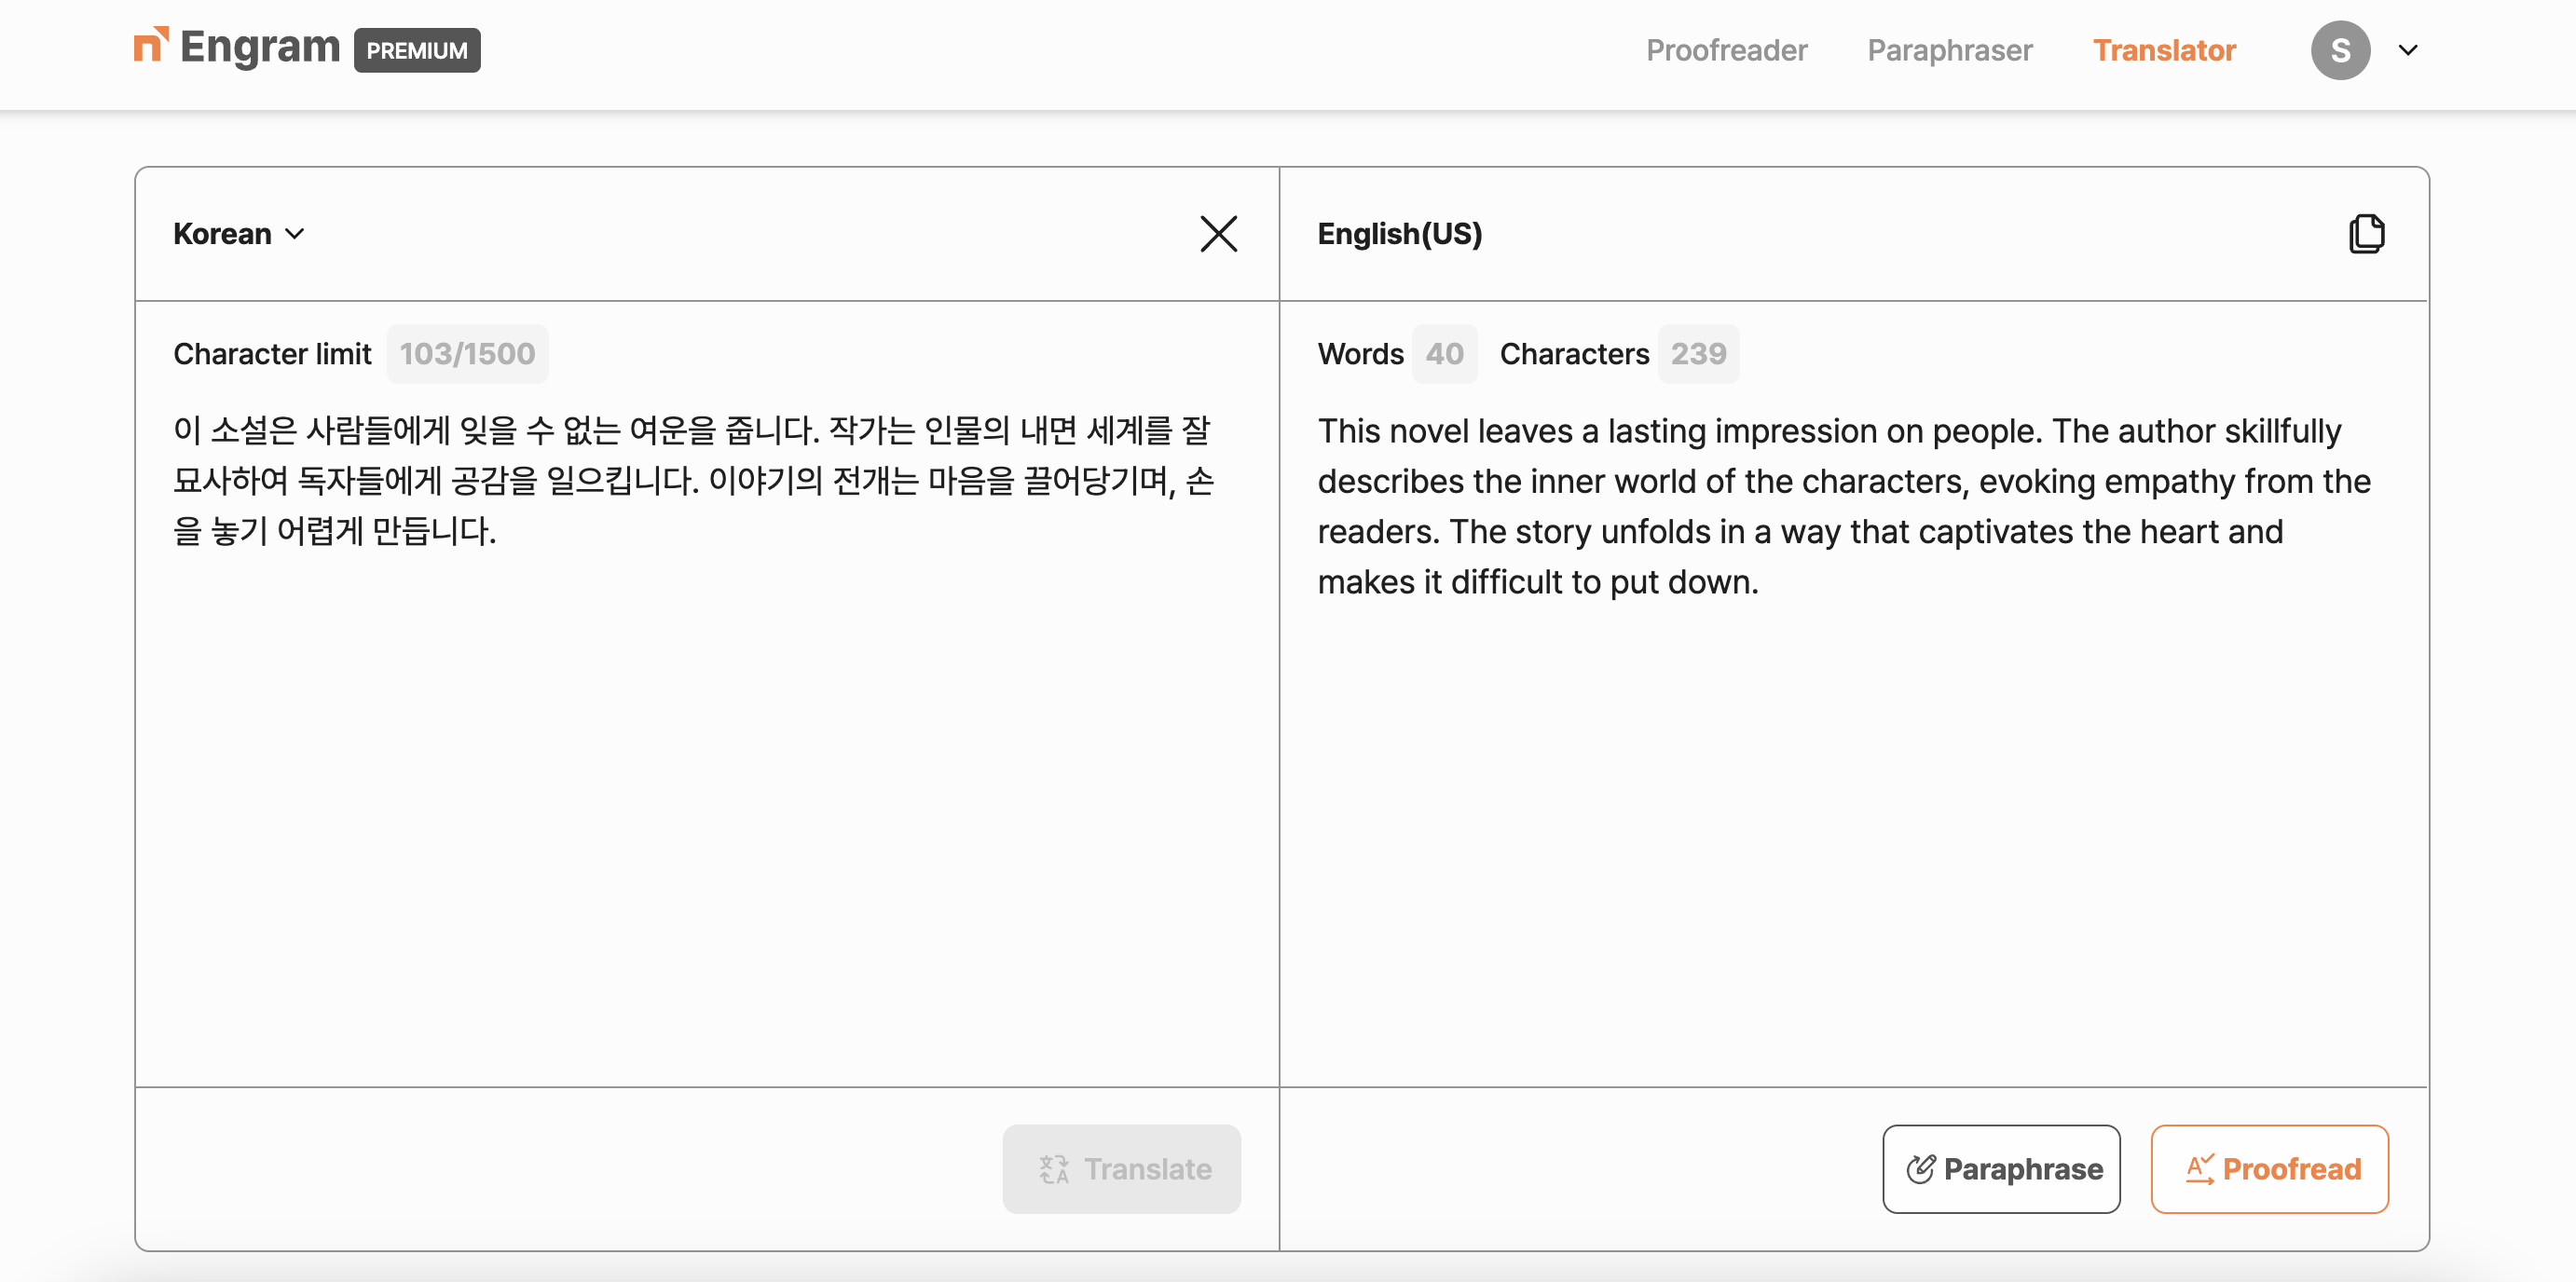Open the Proofreader tab
Image resolution: width=2576 pixels, height=1282 pixels.
tap(1726, 50)
